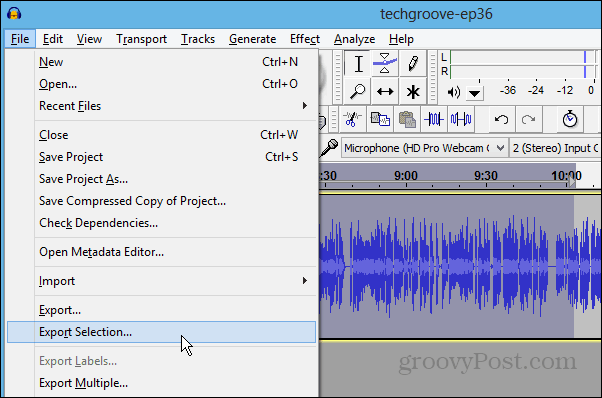Click the Sync-Lock clock icon

570,119
